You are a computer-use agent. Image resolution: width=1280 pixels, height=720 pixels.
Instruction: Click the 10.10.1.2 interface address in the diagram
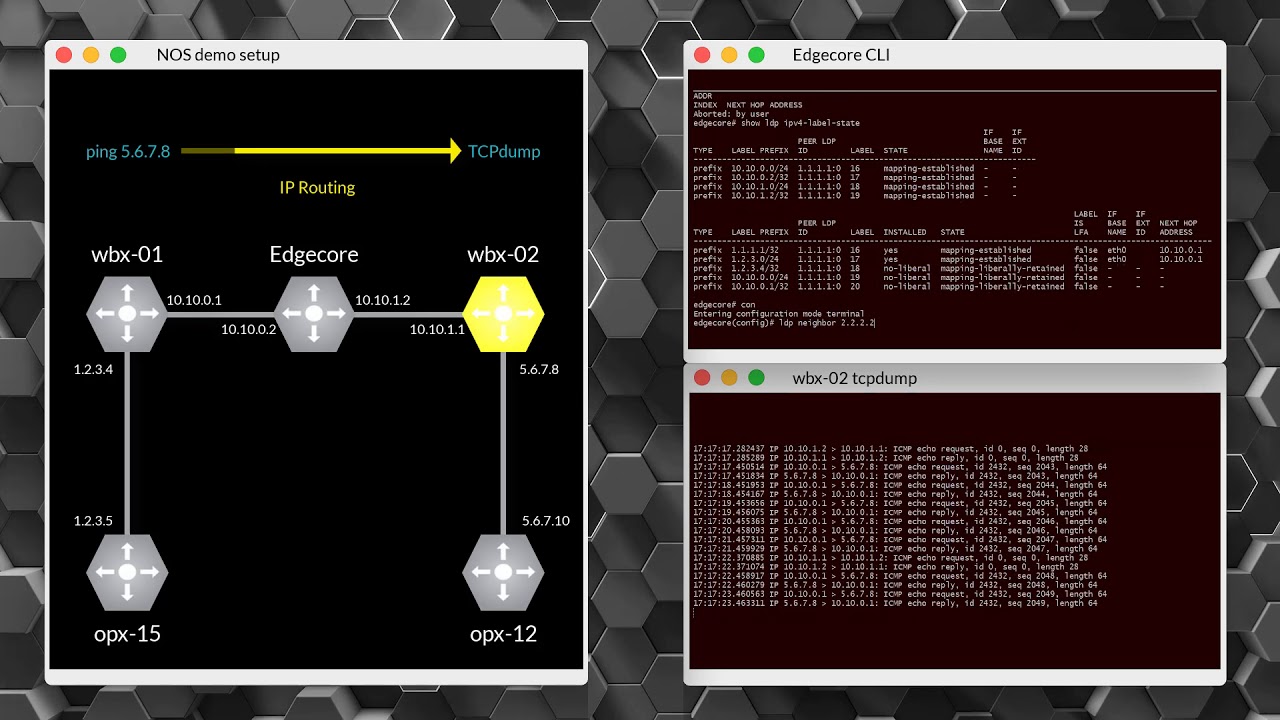pos(383,300)
